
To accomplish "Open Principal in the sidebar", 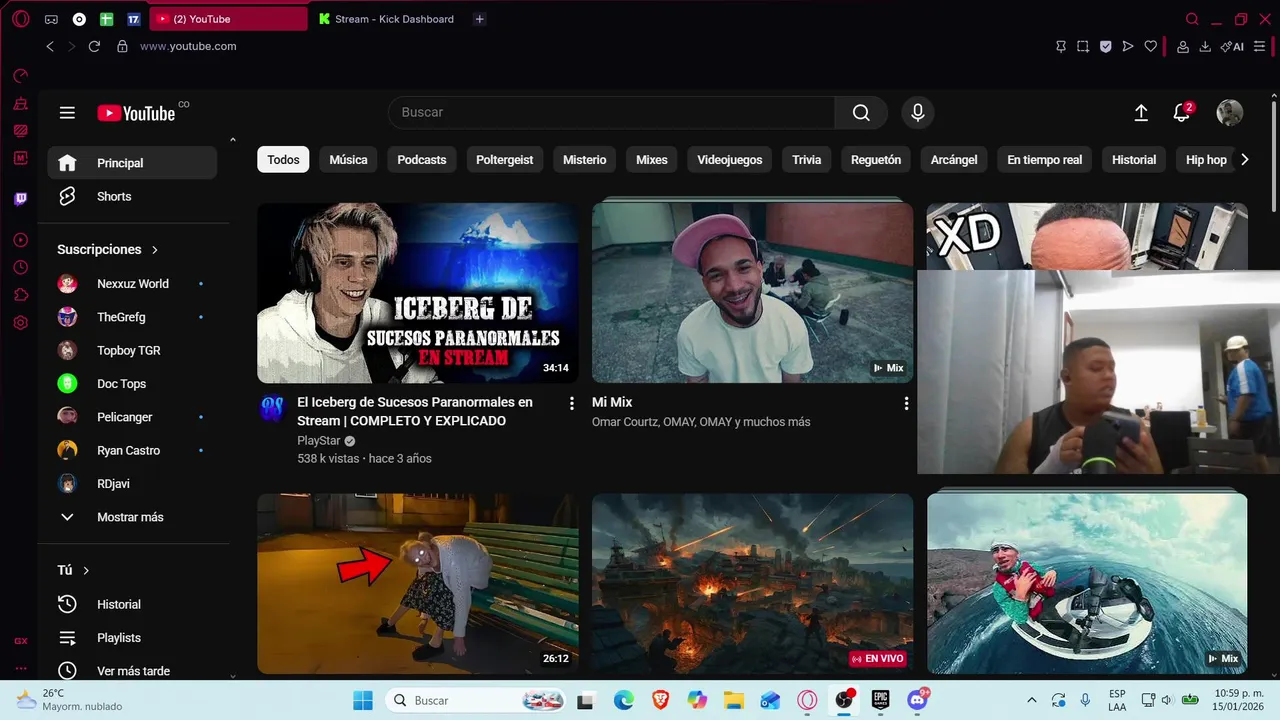I will click(x=132, y=163).
